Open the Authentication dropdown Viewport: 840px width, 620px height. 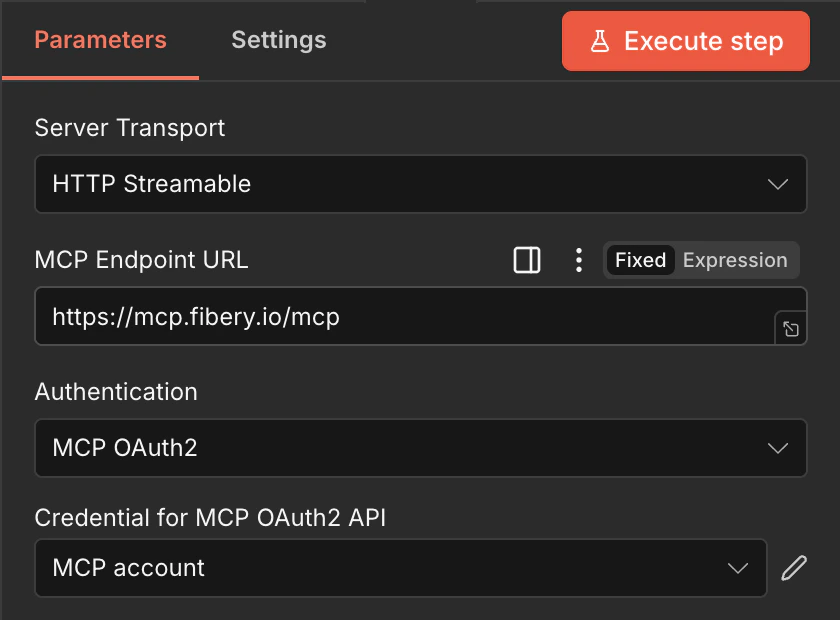click(420, 448)
